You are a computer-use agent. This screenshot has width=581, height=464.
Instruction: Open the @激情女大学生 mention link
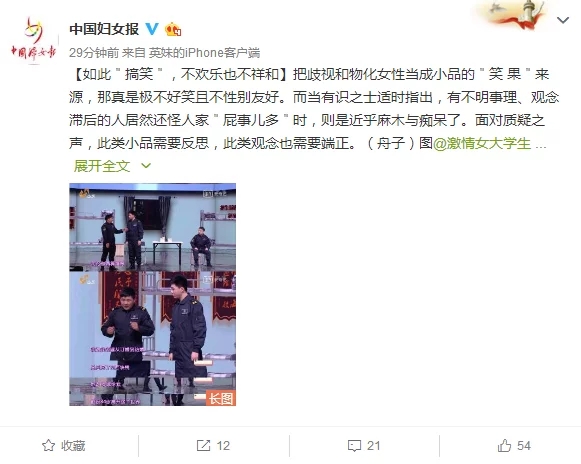pyautogui.click(x=482, y=143)
